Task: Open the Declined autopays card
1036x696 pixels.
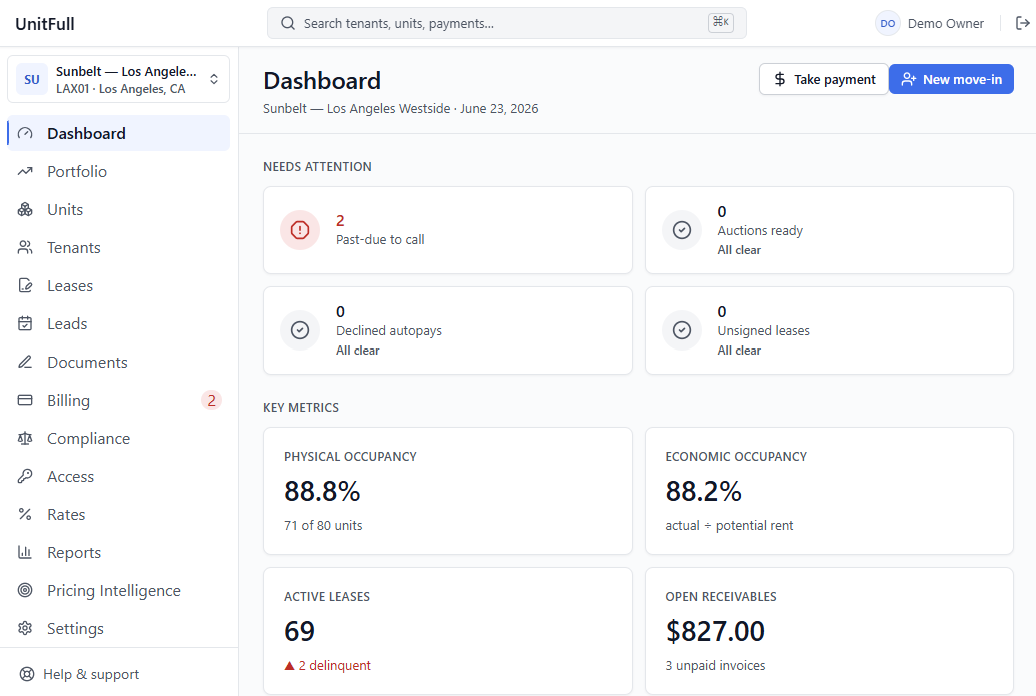Action: [x=448, y=330]
